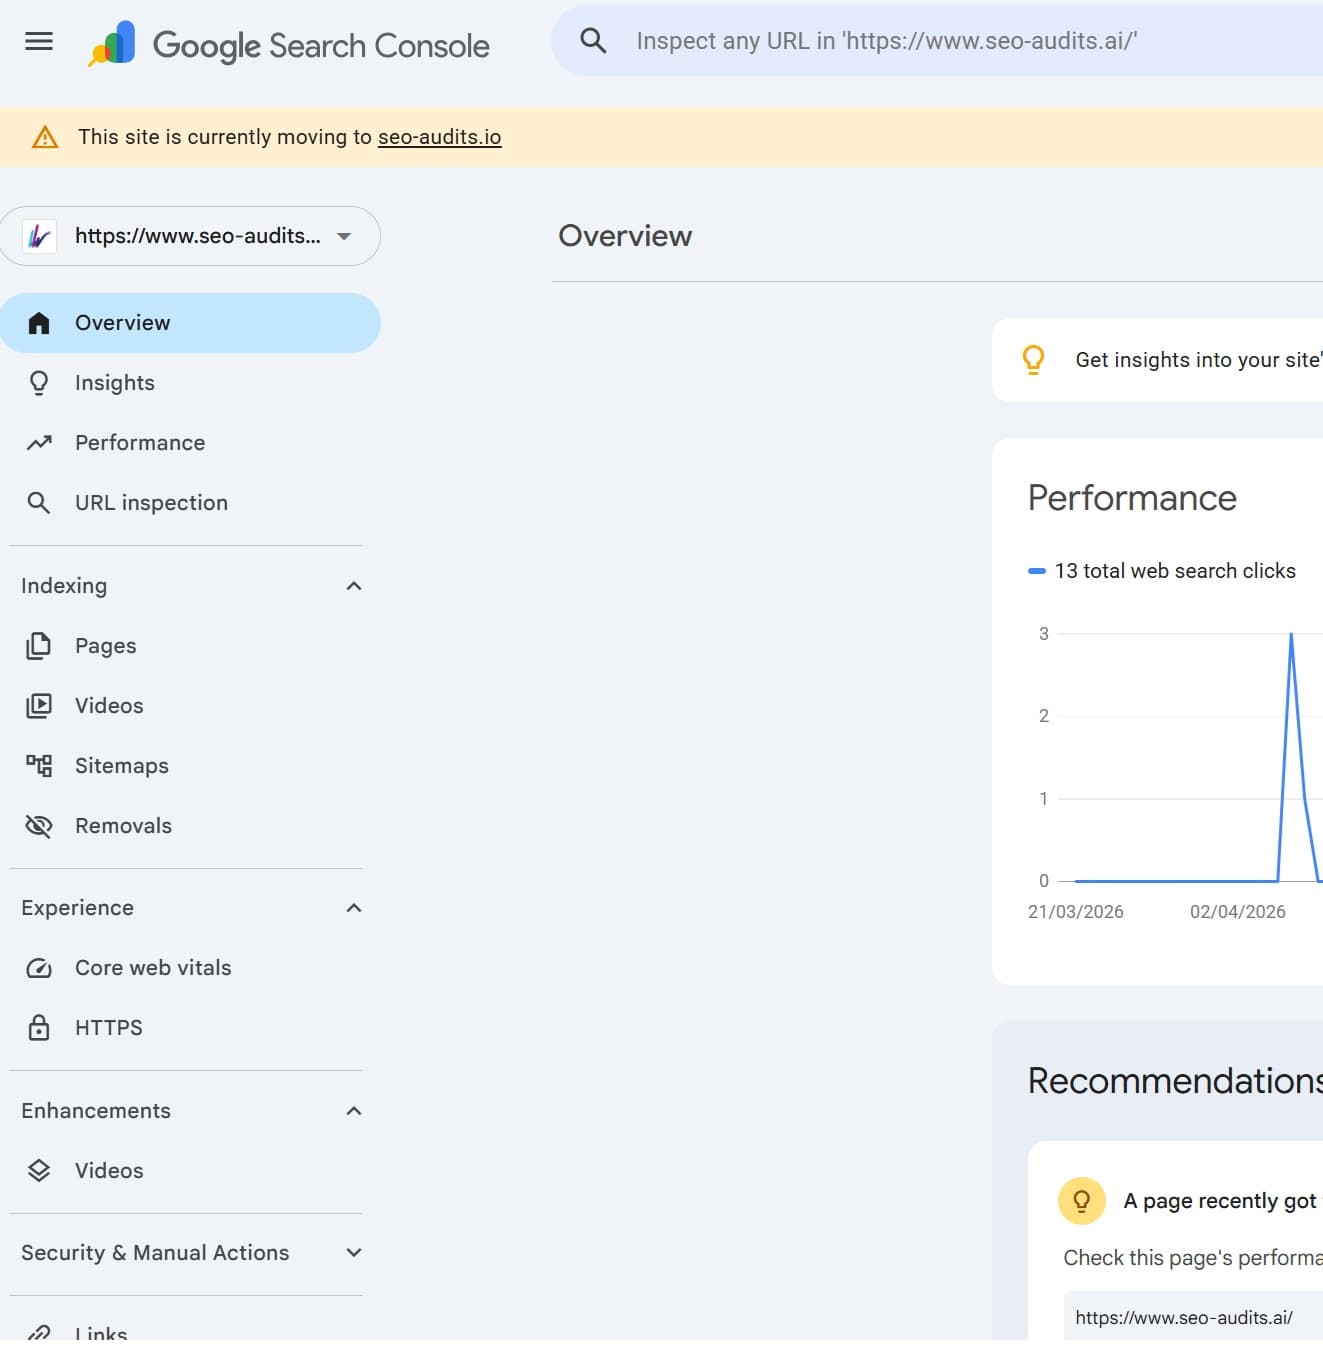Click the 'A page recently got' recommendation title

coord(1220,1201)
